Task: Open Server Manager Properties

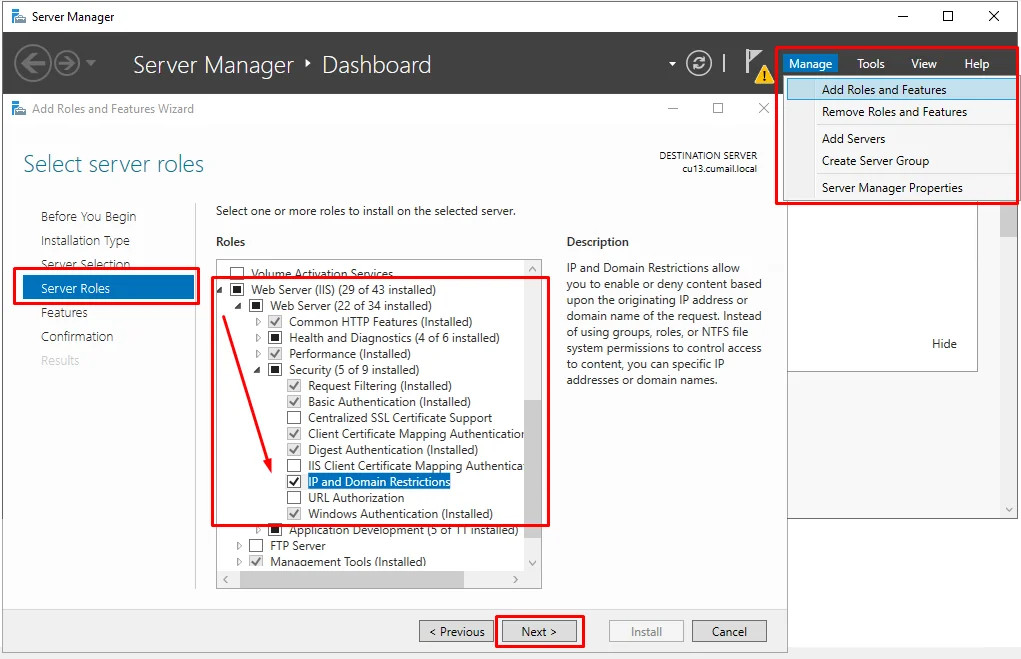Action: tap(901, 188)
